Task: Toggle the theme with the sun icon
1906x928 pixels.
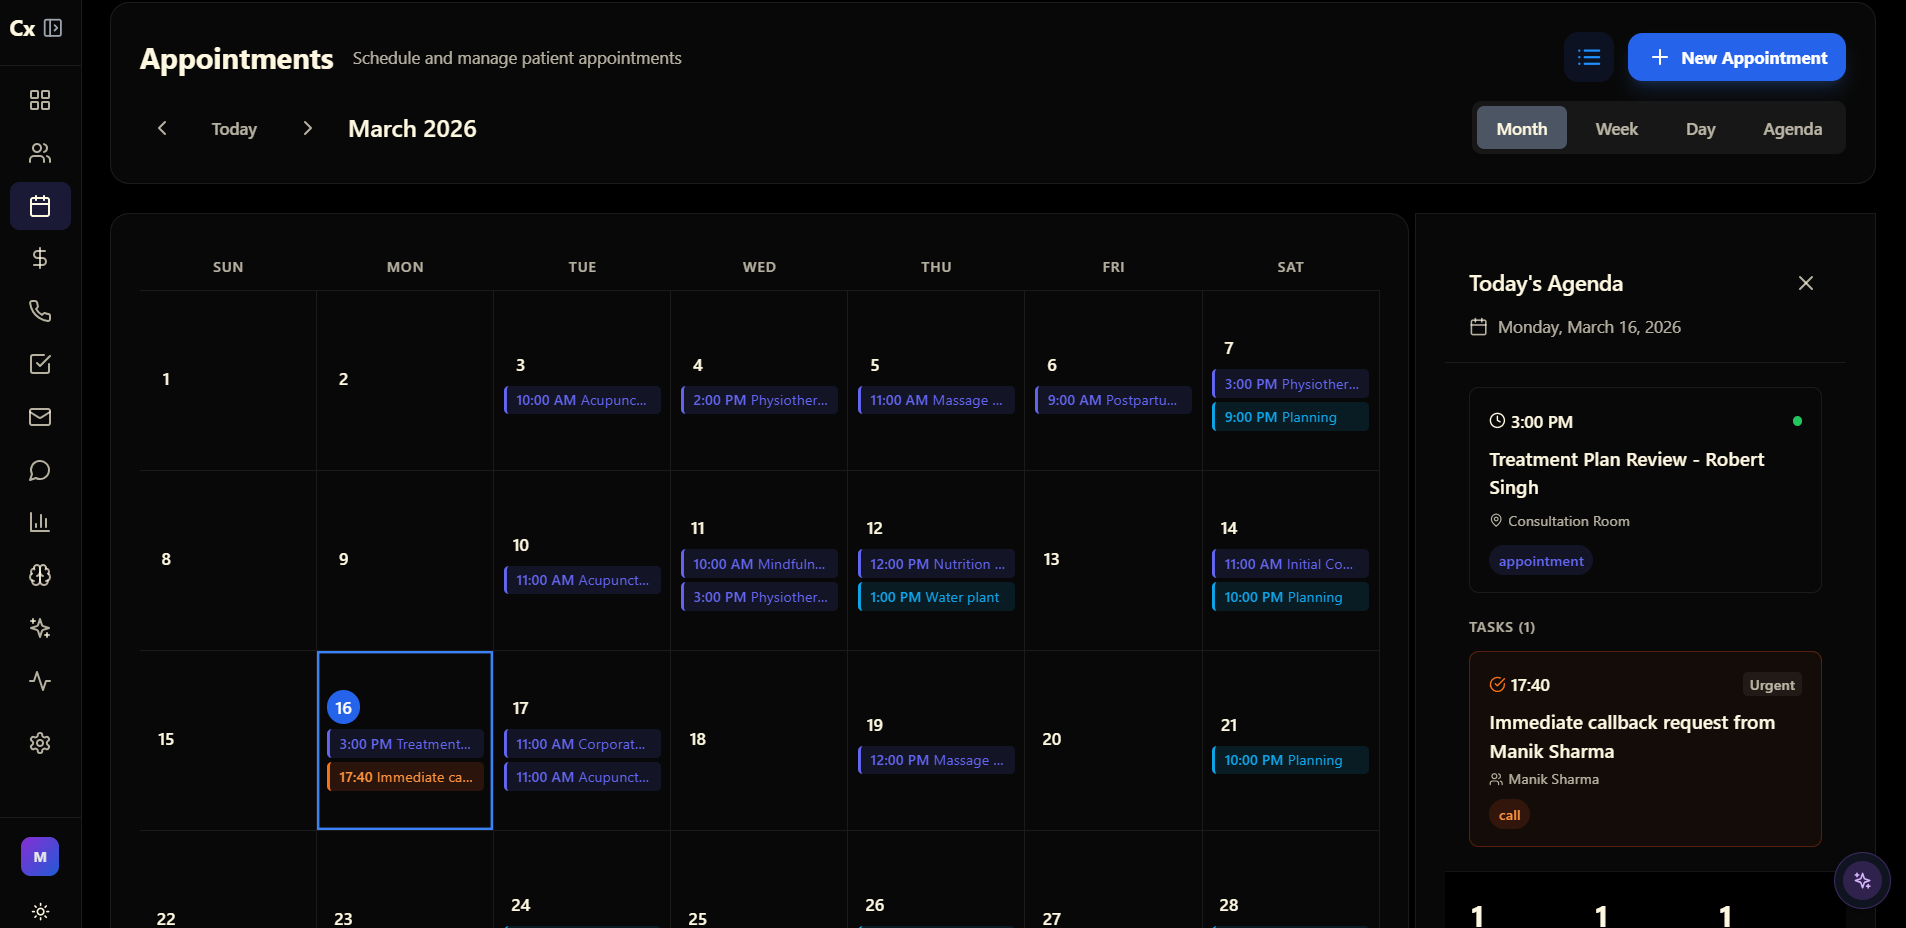Action: (x=40, y=911)
